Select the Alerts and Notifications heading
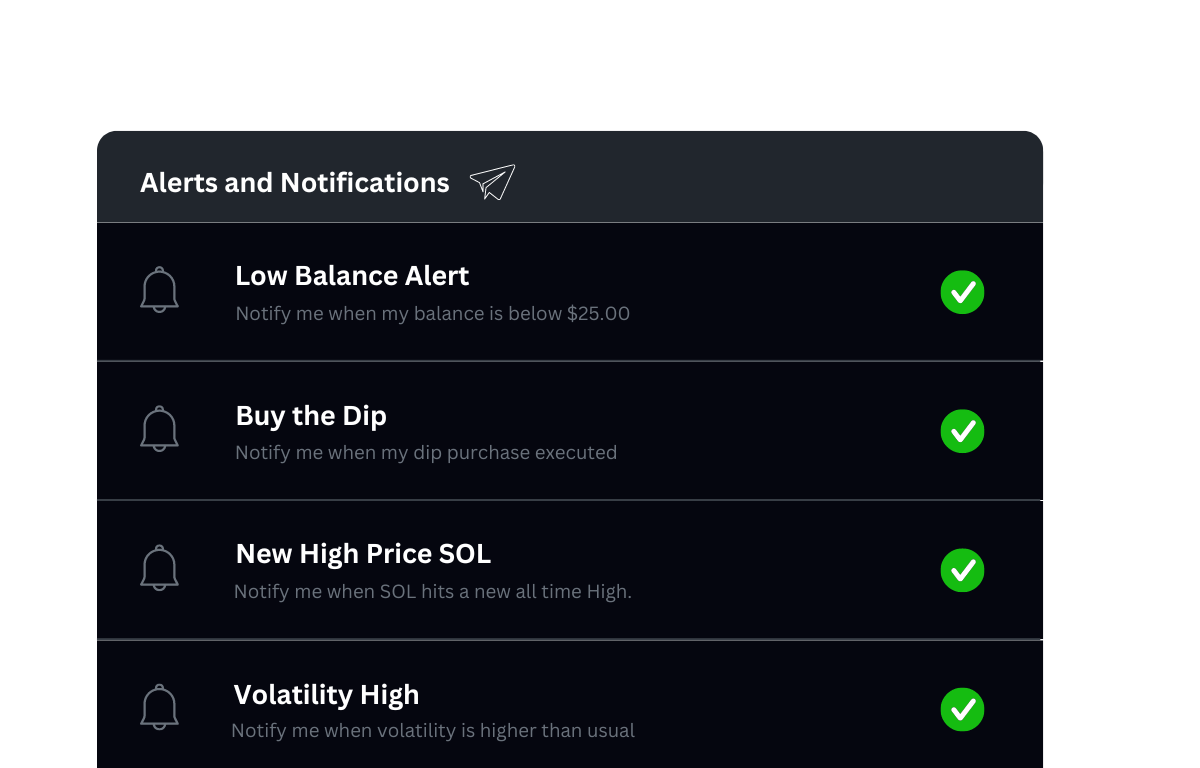The width and height of the screenshot is (1200, 768). (295, 183)
